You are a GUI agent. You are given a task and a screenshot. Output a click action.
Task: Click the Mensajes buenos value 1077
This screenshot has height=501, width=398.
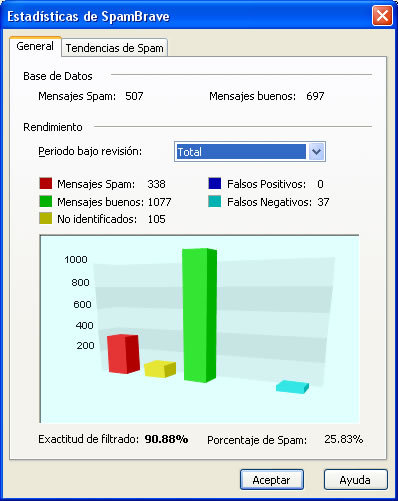click(160, 202)
